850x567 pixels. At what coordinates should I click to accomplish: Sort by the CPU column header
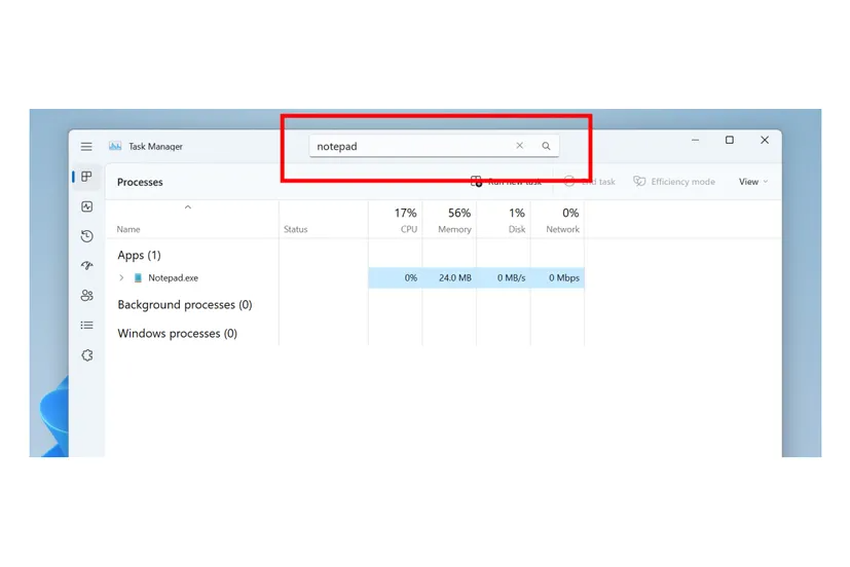click(x=406, y=220)
